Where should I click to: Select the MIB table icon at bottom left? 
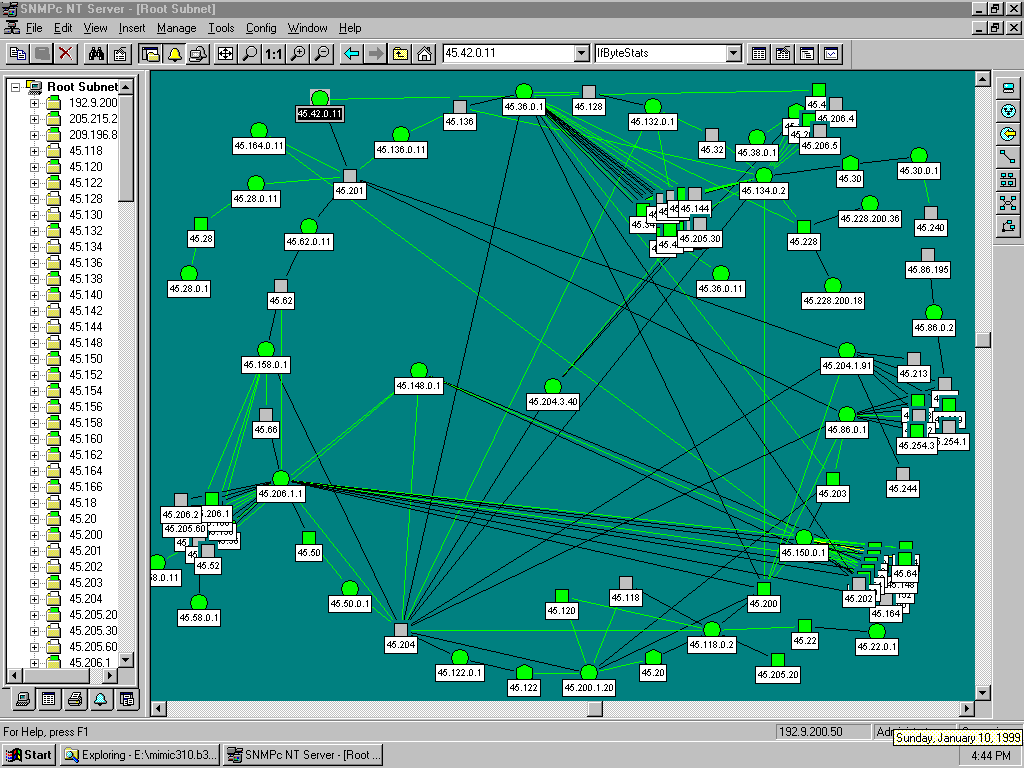[47, 700]
